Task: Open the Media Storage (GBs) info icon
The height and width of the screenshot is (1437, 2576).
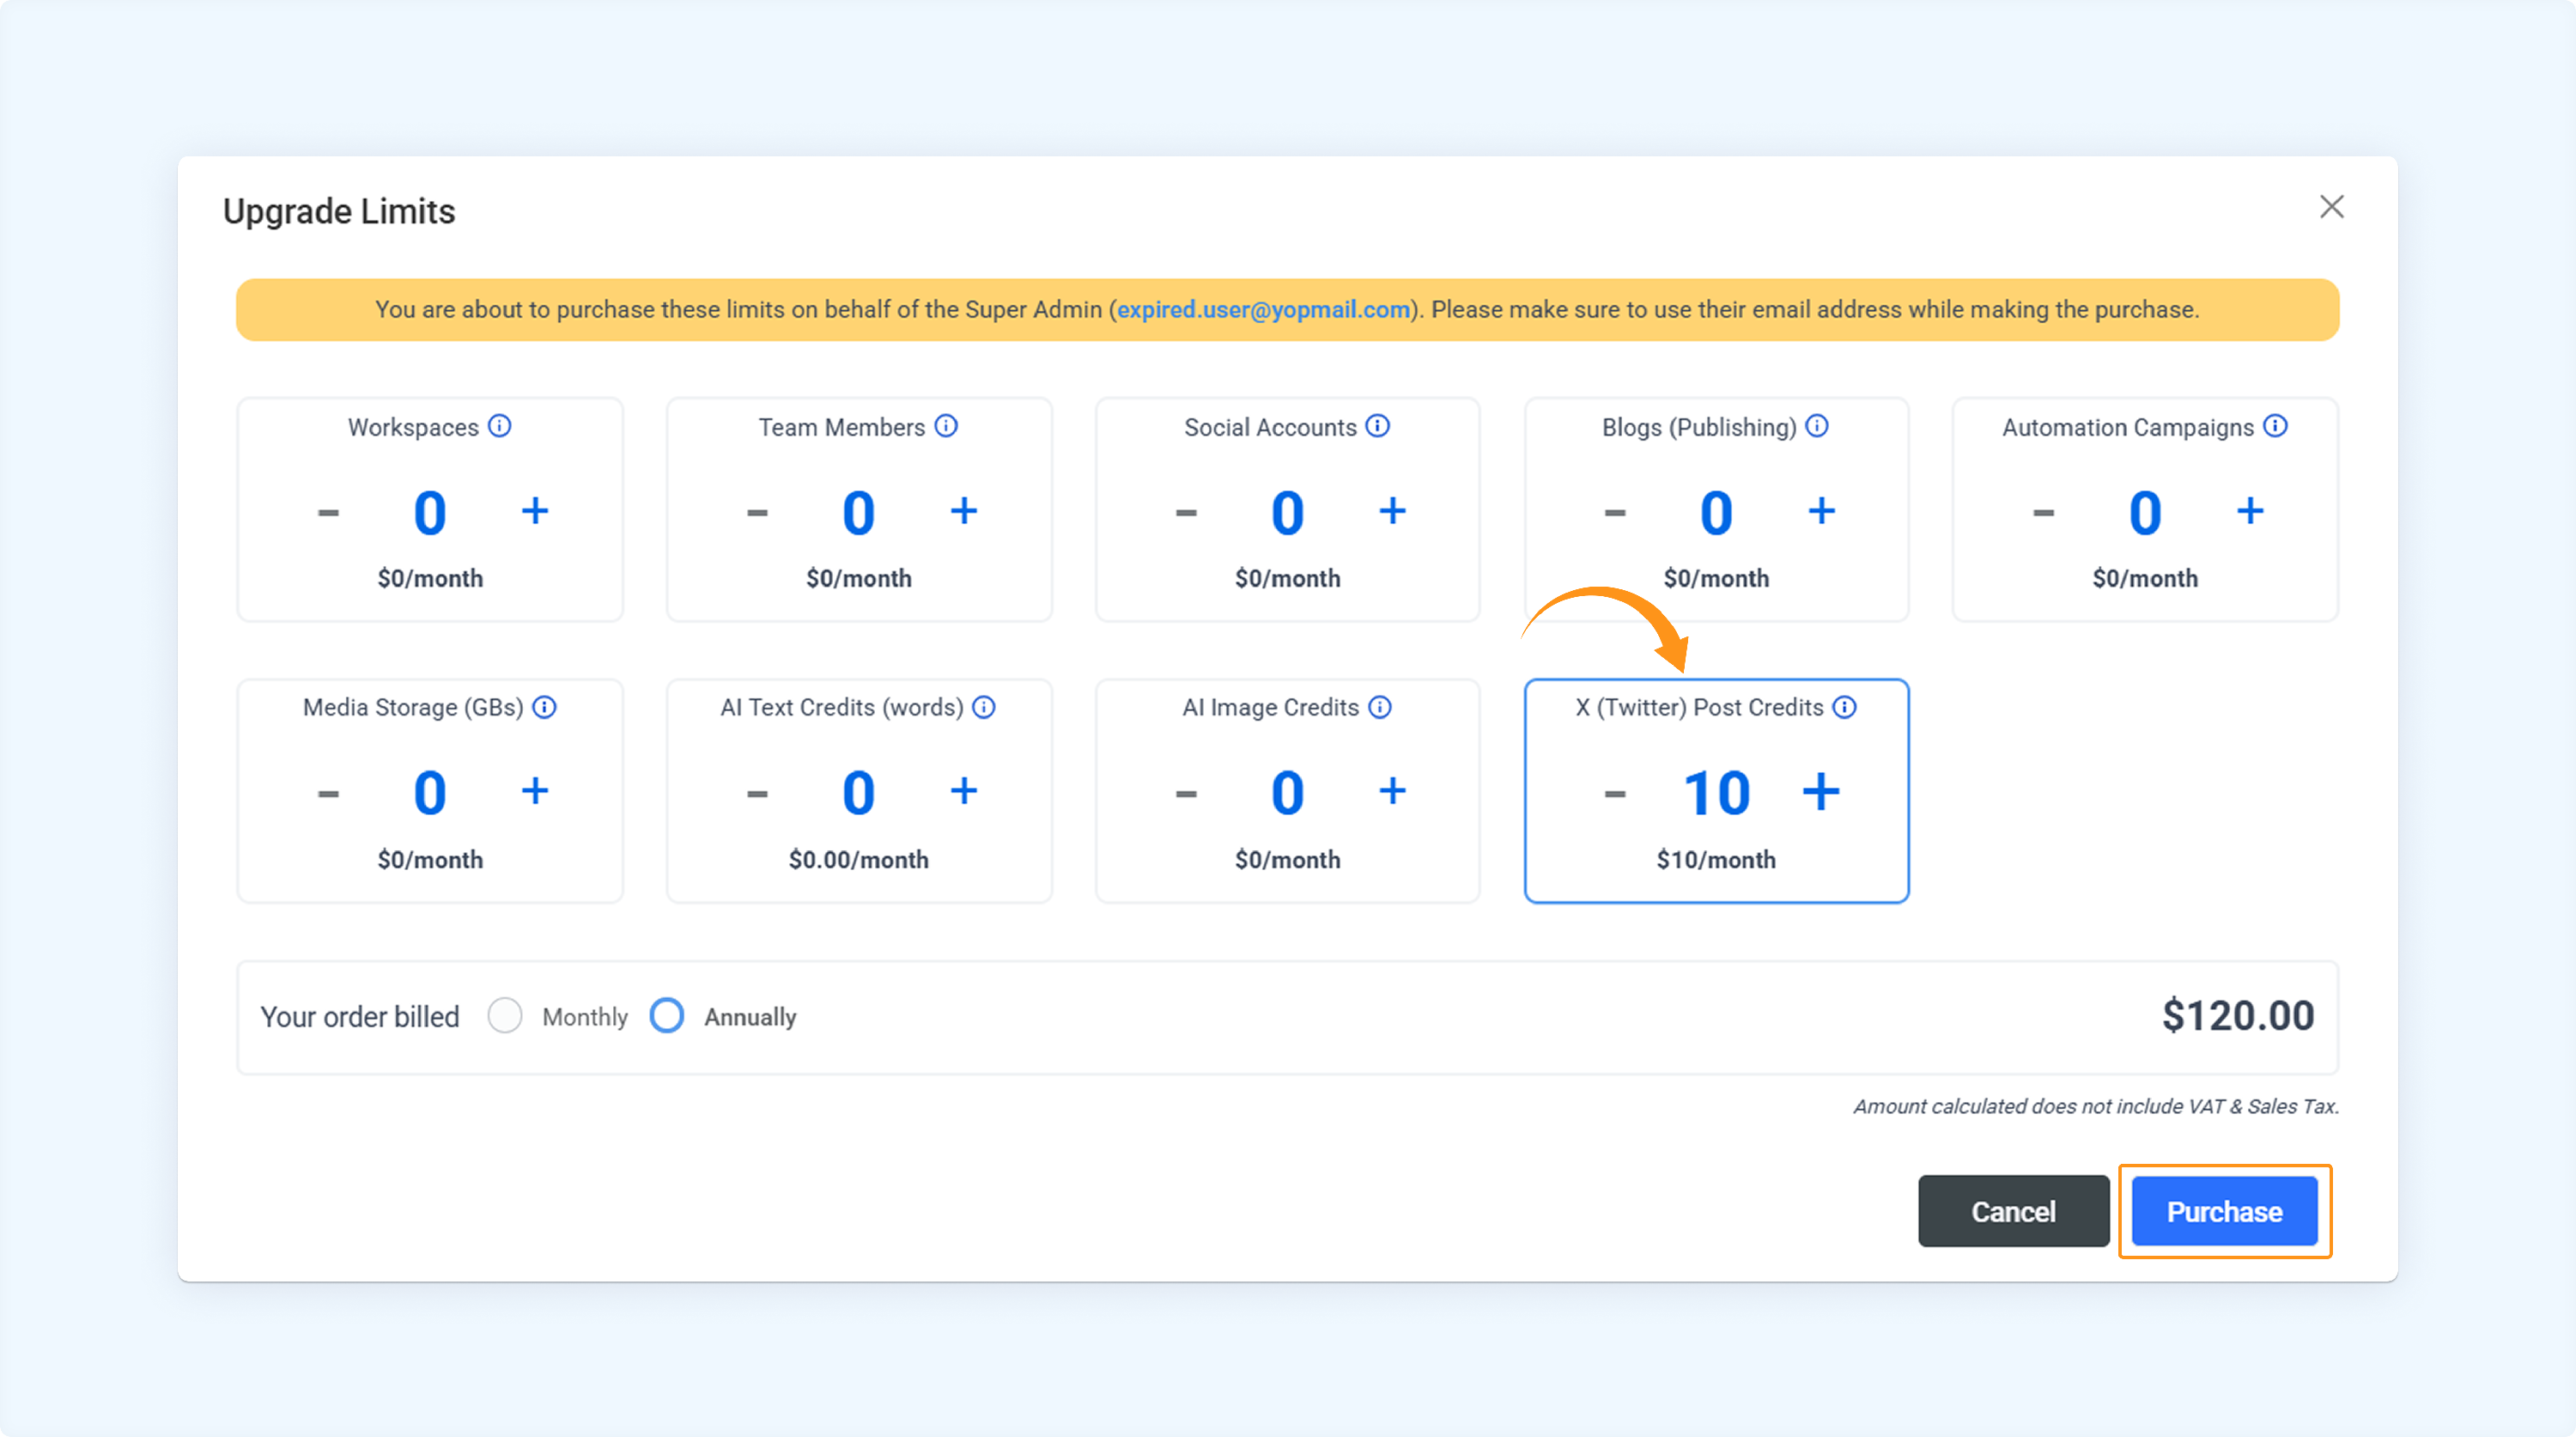Action: [x=544, y=707]
